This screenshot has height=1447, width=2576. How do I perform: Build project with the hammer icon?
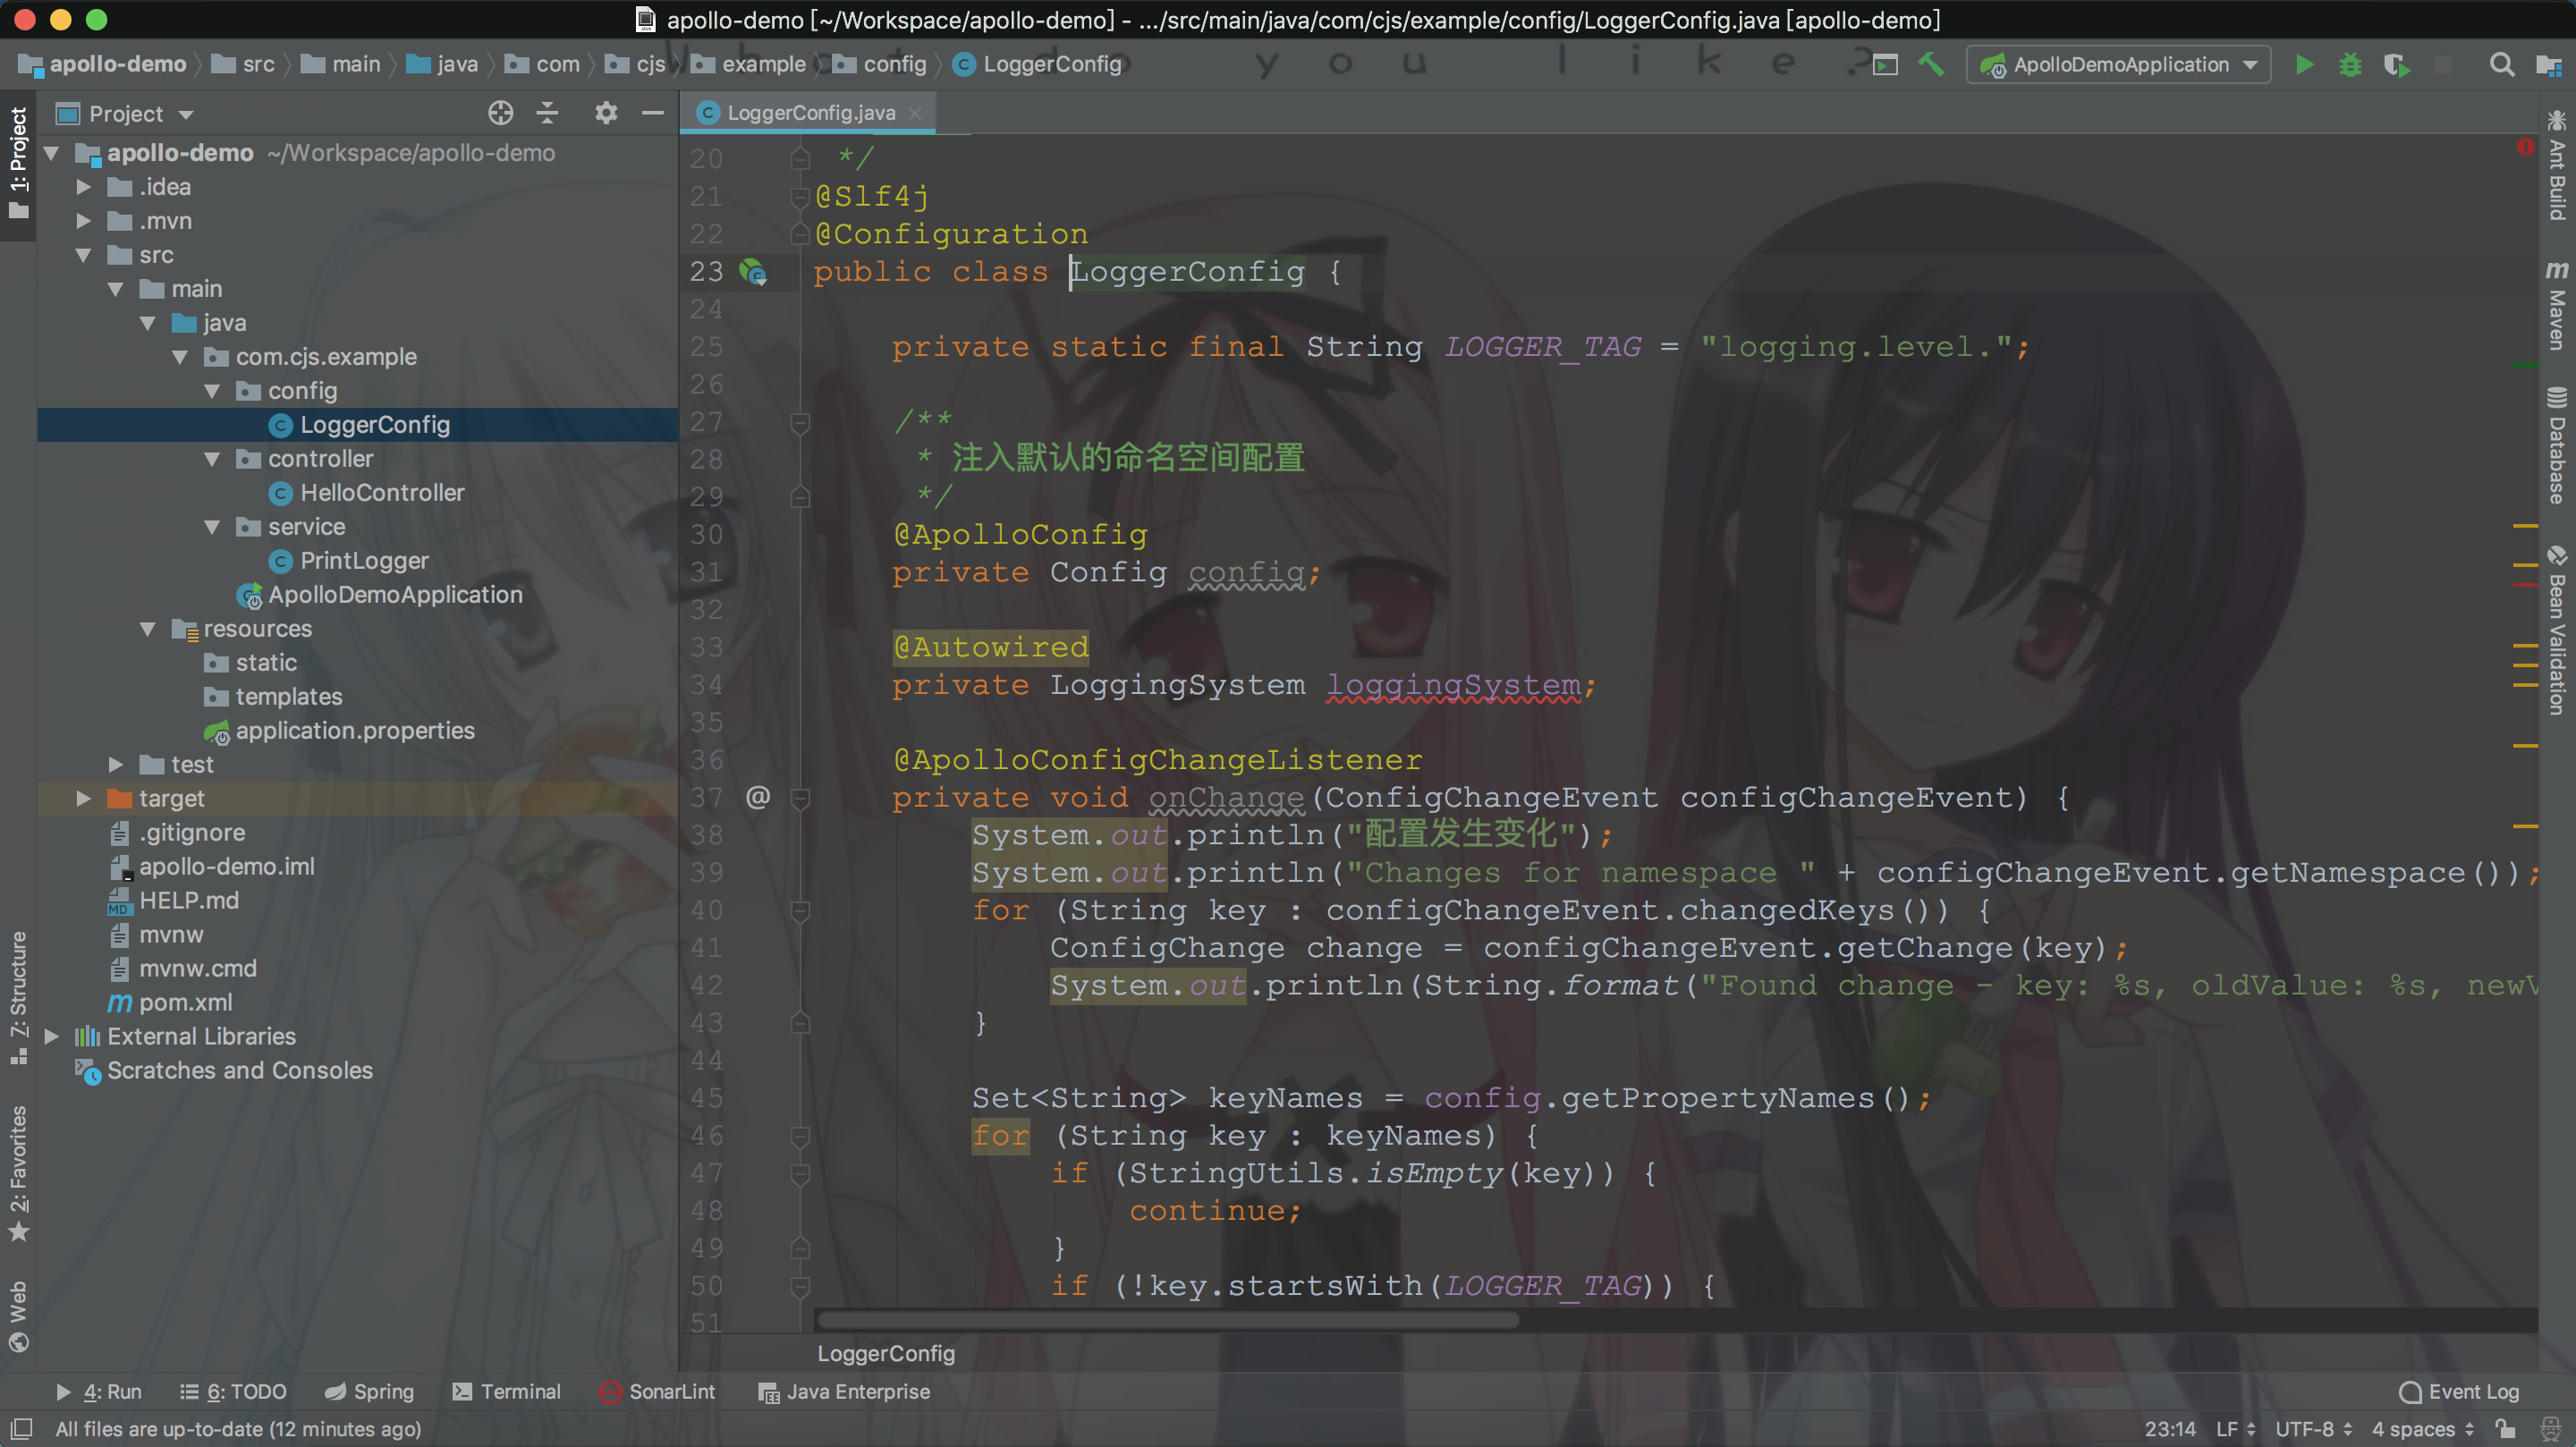pyautogui.click(x=1931, y=65)
